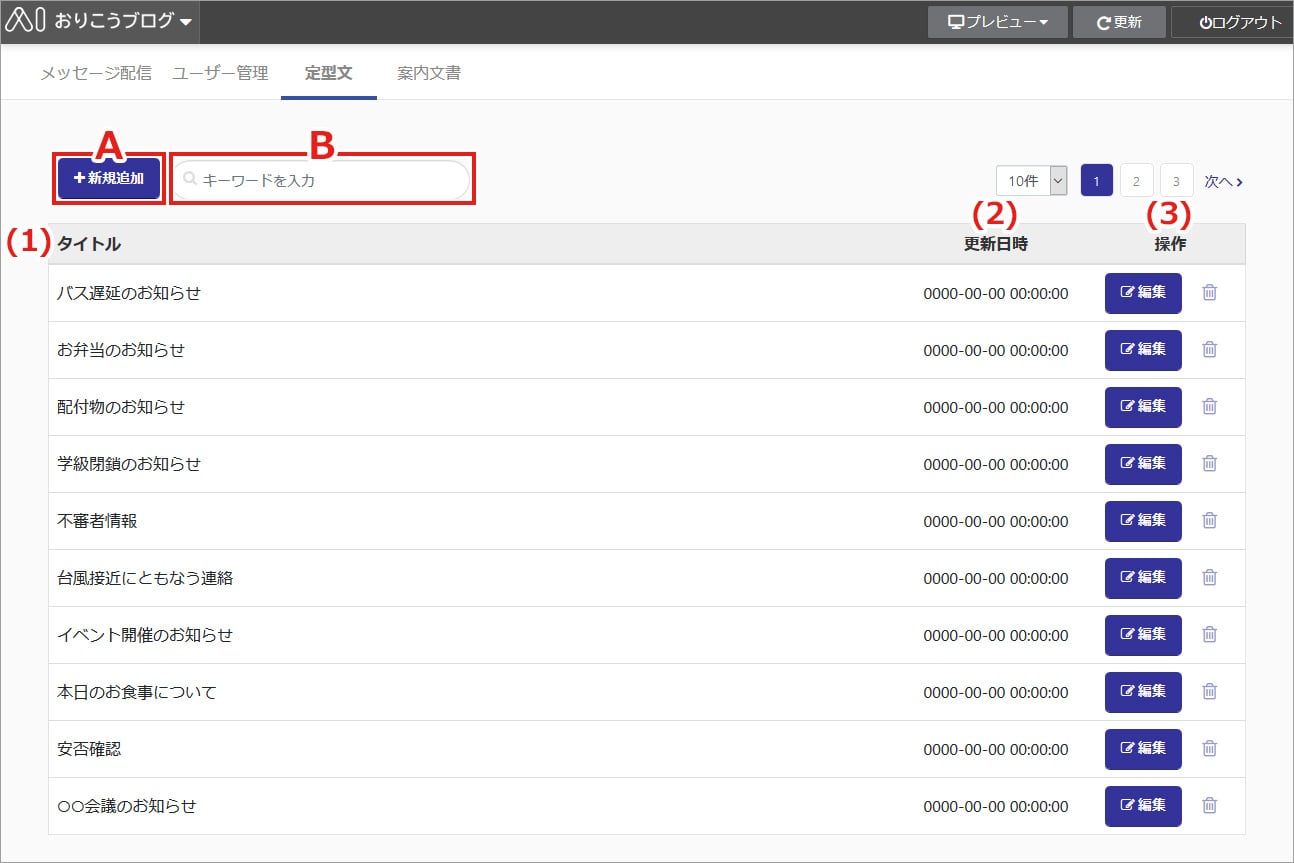Edit the 本日のお食事について template

click(1143, 692)
